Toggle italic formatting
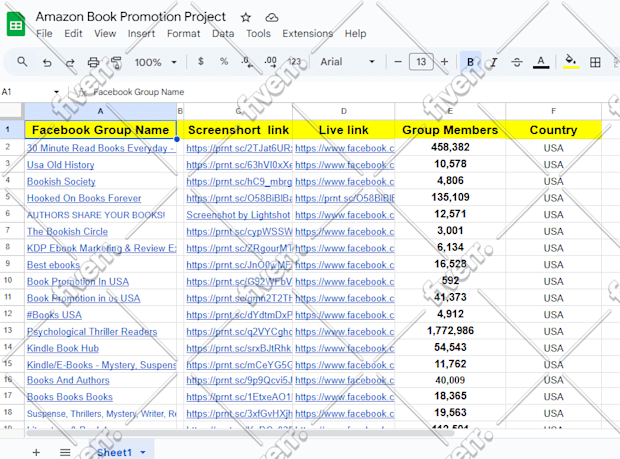Image resolution: width=620 pixels, height=459 pixels. [x=494, y=62]
